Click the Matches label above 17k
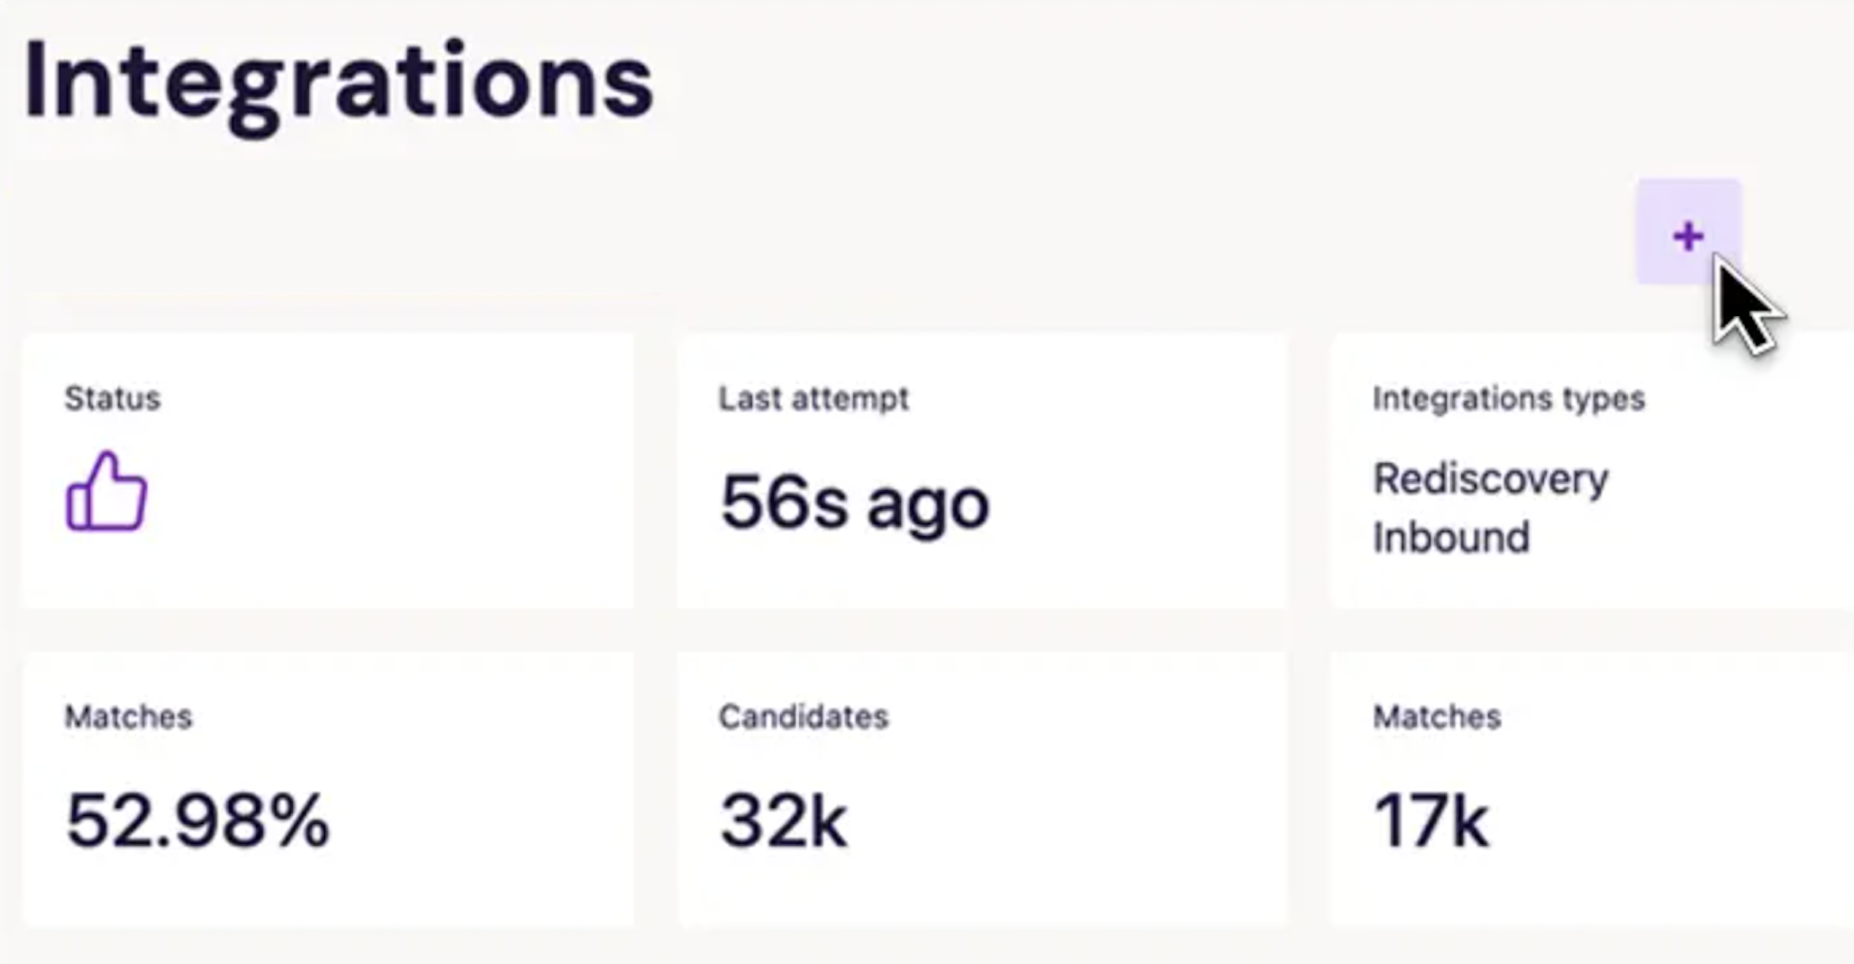Image resolution: width=1854 pixels, height=964 pixels. tap(1436, 716)
